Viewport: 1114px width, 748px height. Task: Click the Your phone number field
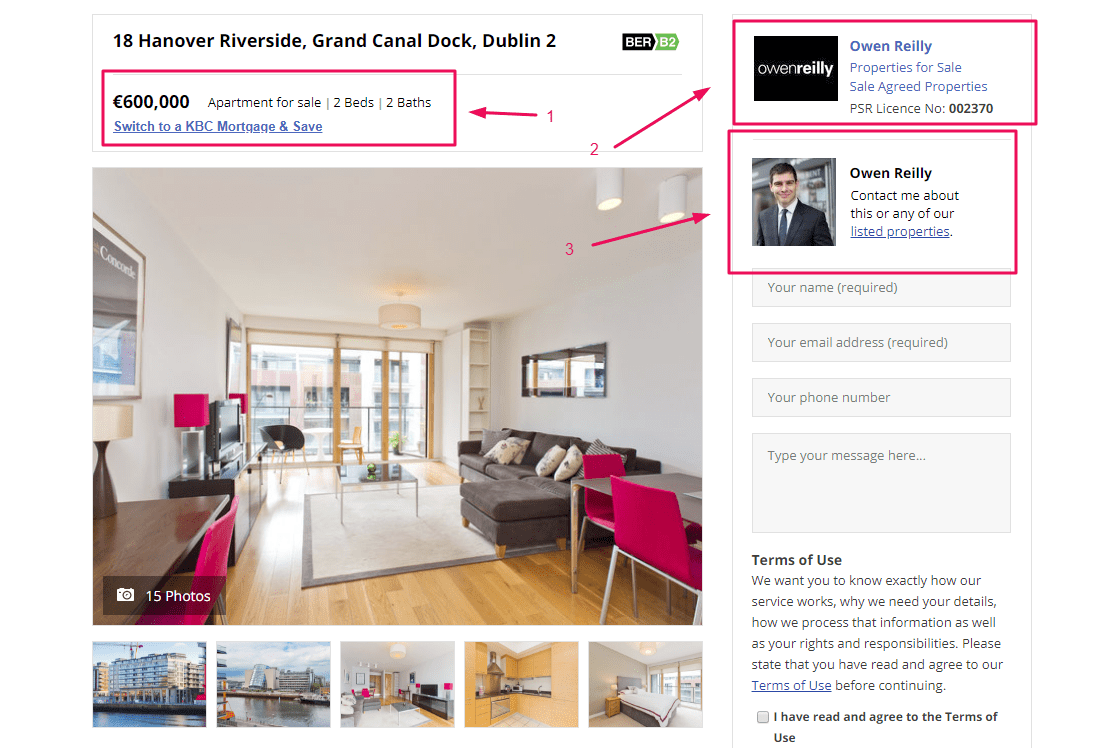tap(881, 397)
